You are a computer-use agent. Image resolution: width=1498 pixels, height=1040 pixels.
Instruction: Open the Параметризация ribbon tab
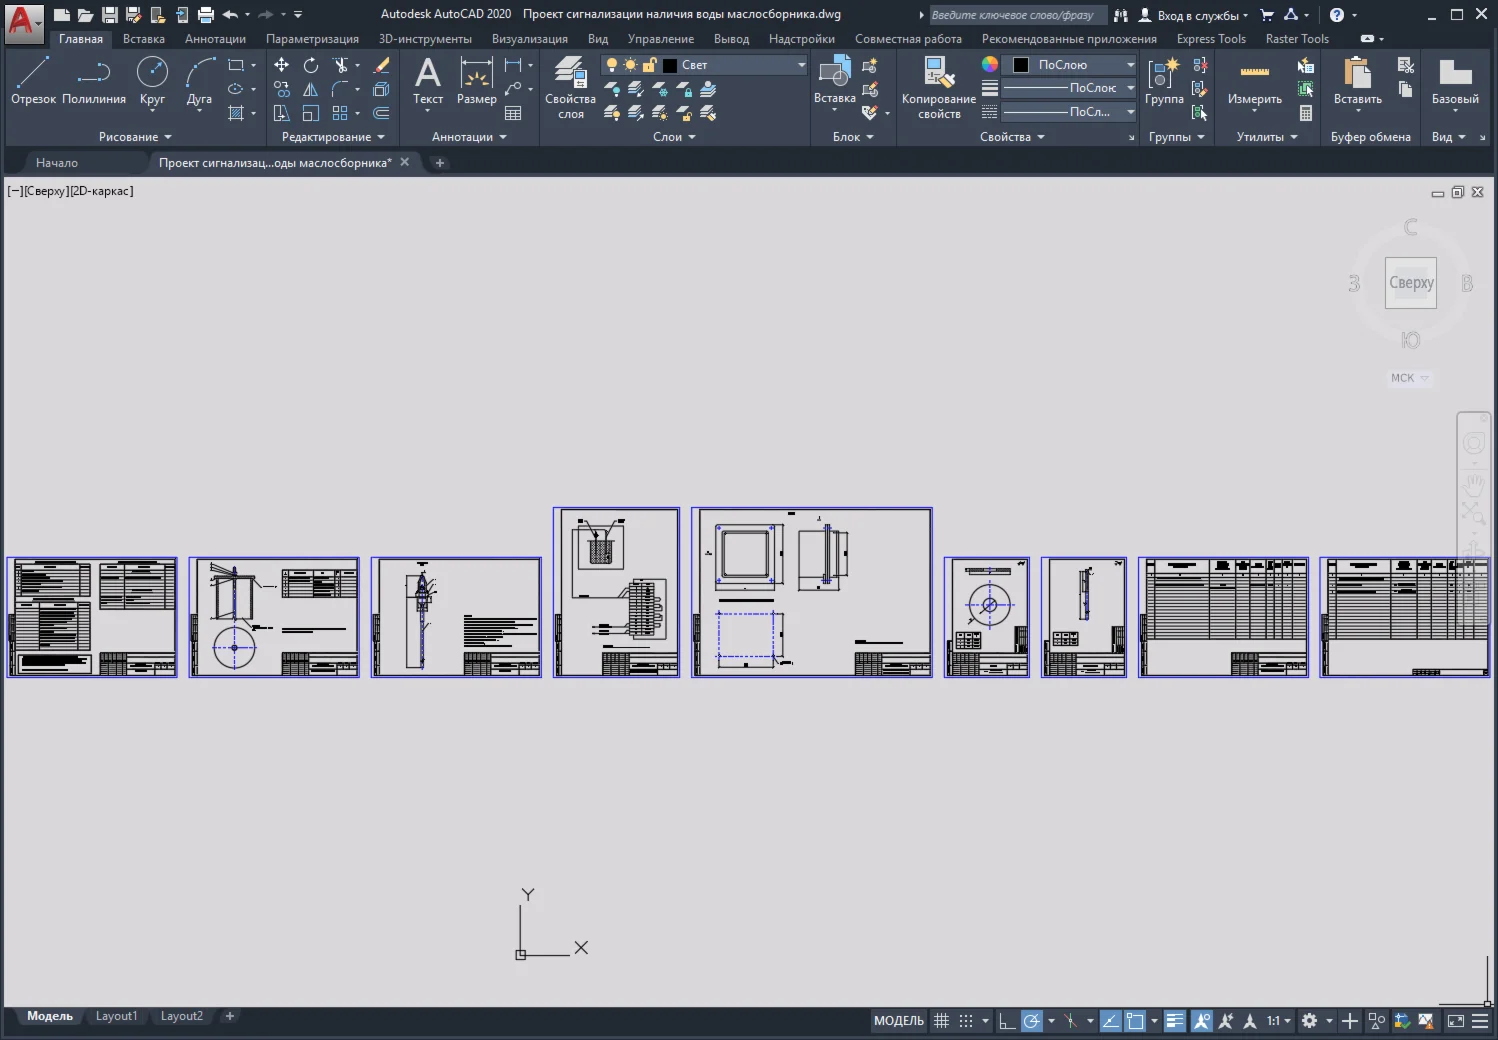pyautogui.click(x=312, y=39)
